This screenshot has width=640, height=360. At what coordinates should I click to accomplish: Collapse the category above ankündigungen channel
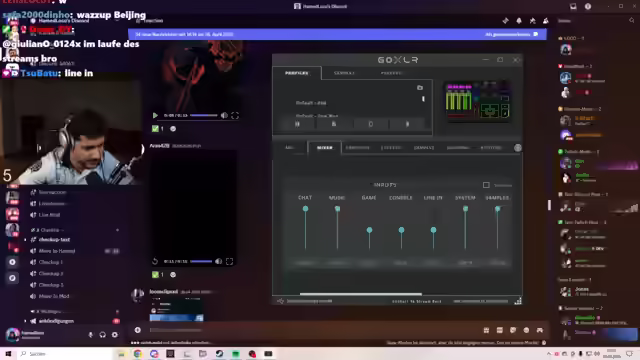(x=48, y=311)
